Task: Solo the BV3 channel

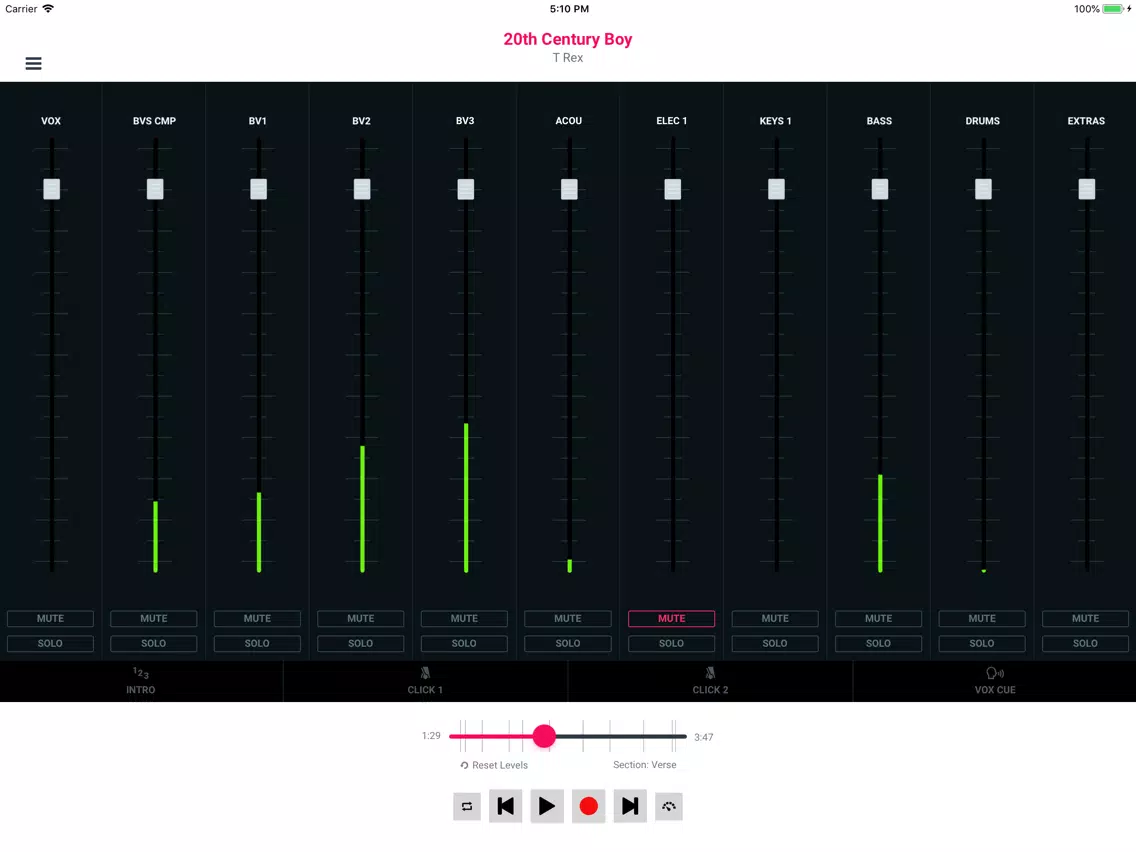Action: pos(464,643)
